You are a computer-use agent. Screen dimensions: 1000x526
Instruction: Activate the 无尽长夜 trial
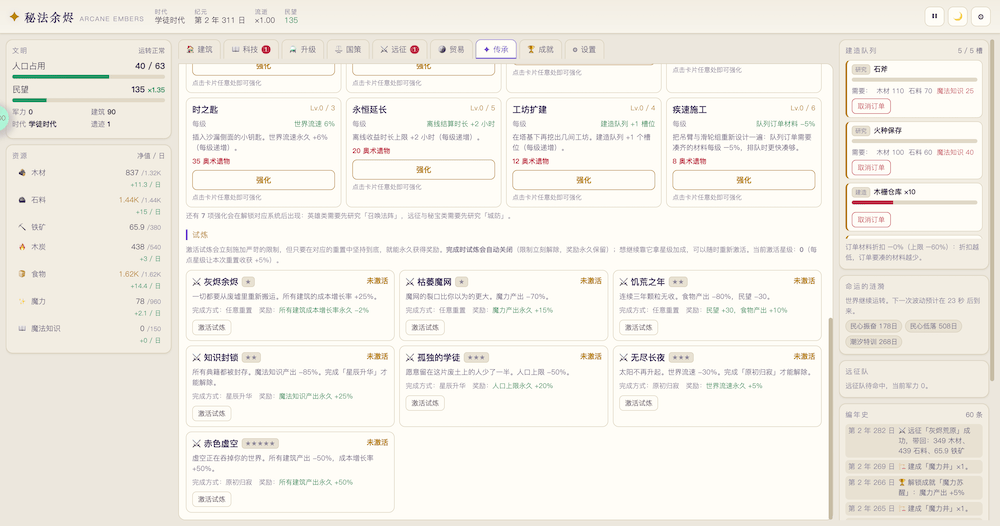(638, 403)
